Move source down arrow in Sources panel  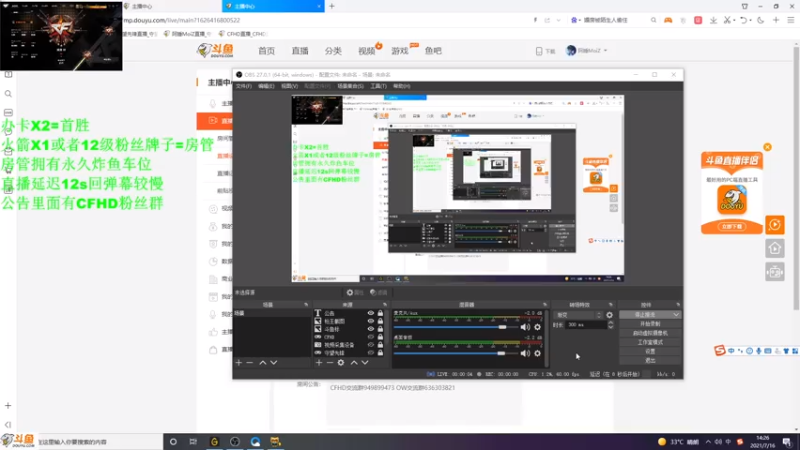(365, 362)
